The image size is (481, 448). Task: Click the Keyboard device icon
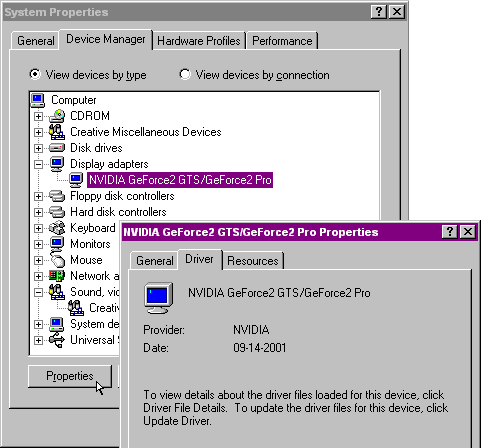point(57,228)
